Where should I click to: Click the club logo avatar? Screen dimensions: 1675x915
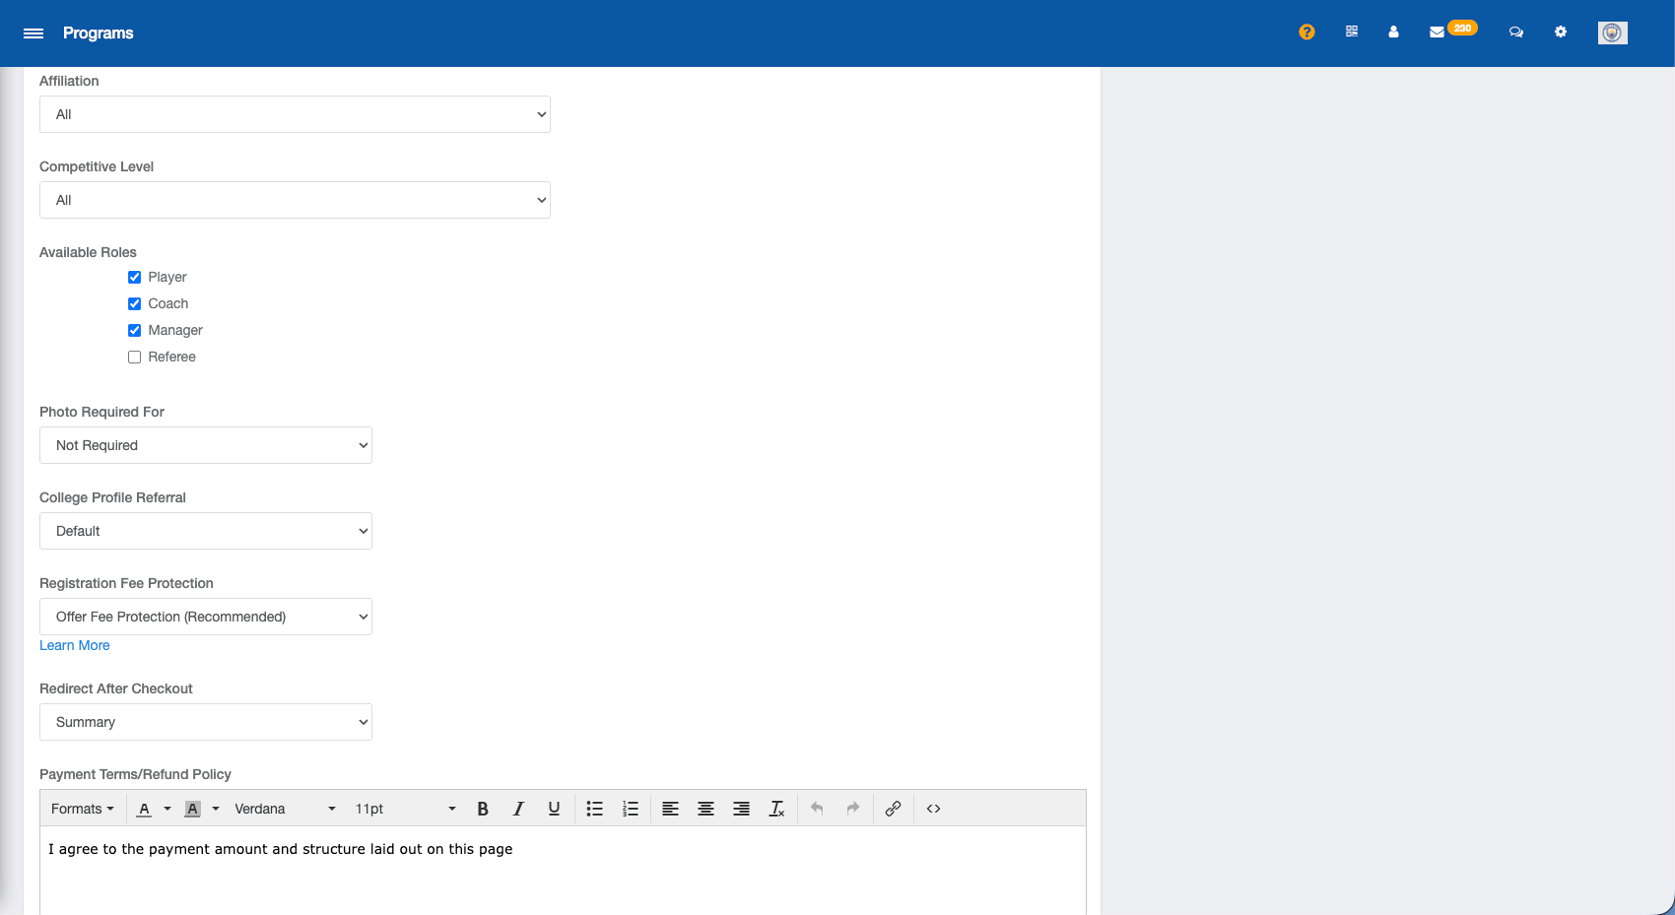point(1612,33)
